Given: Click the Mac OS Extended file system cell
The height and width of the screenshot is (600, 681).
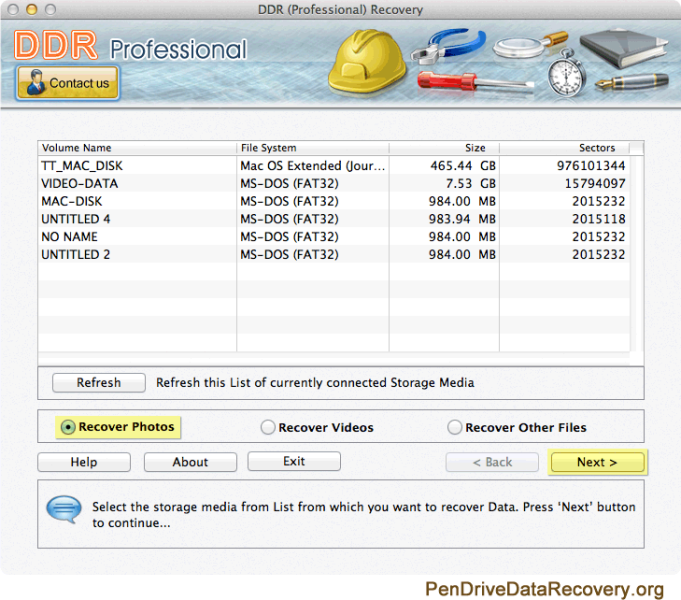Looking at the screenshot, I should (x=313, y=166).
